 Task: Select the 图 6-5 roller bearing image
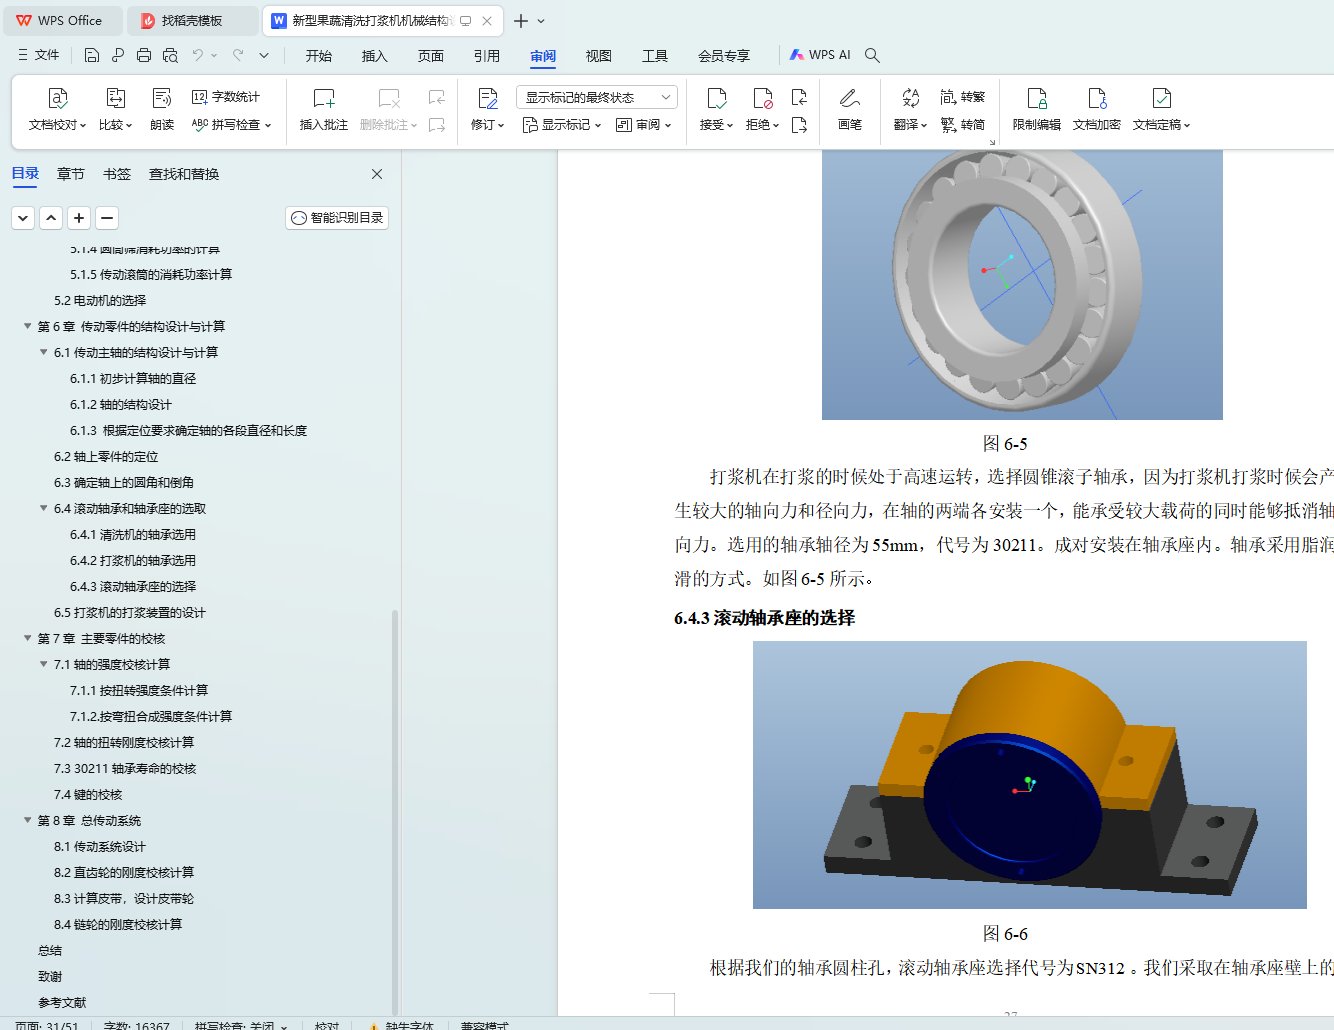tap(1022, 285)
